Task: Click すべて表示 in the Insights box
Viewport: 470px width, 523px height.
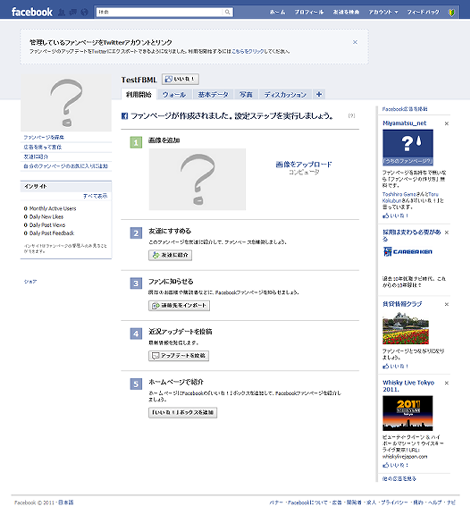Action: [x=95, y=196]
